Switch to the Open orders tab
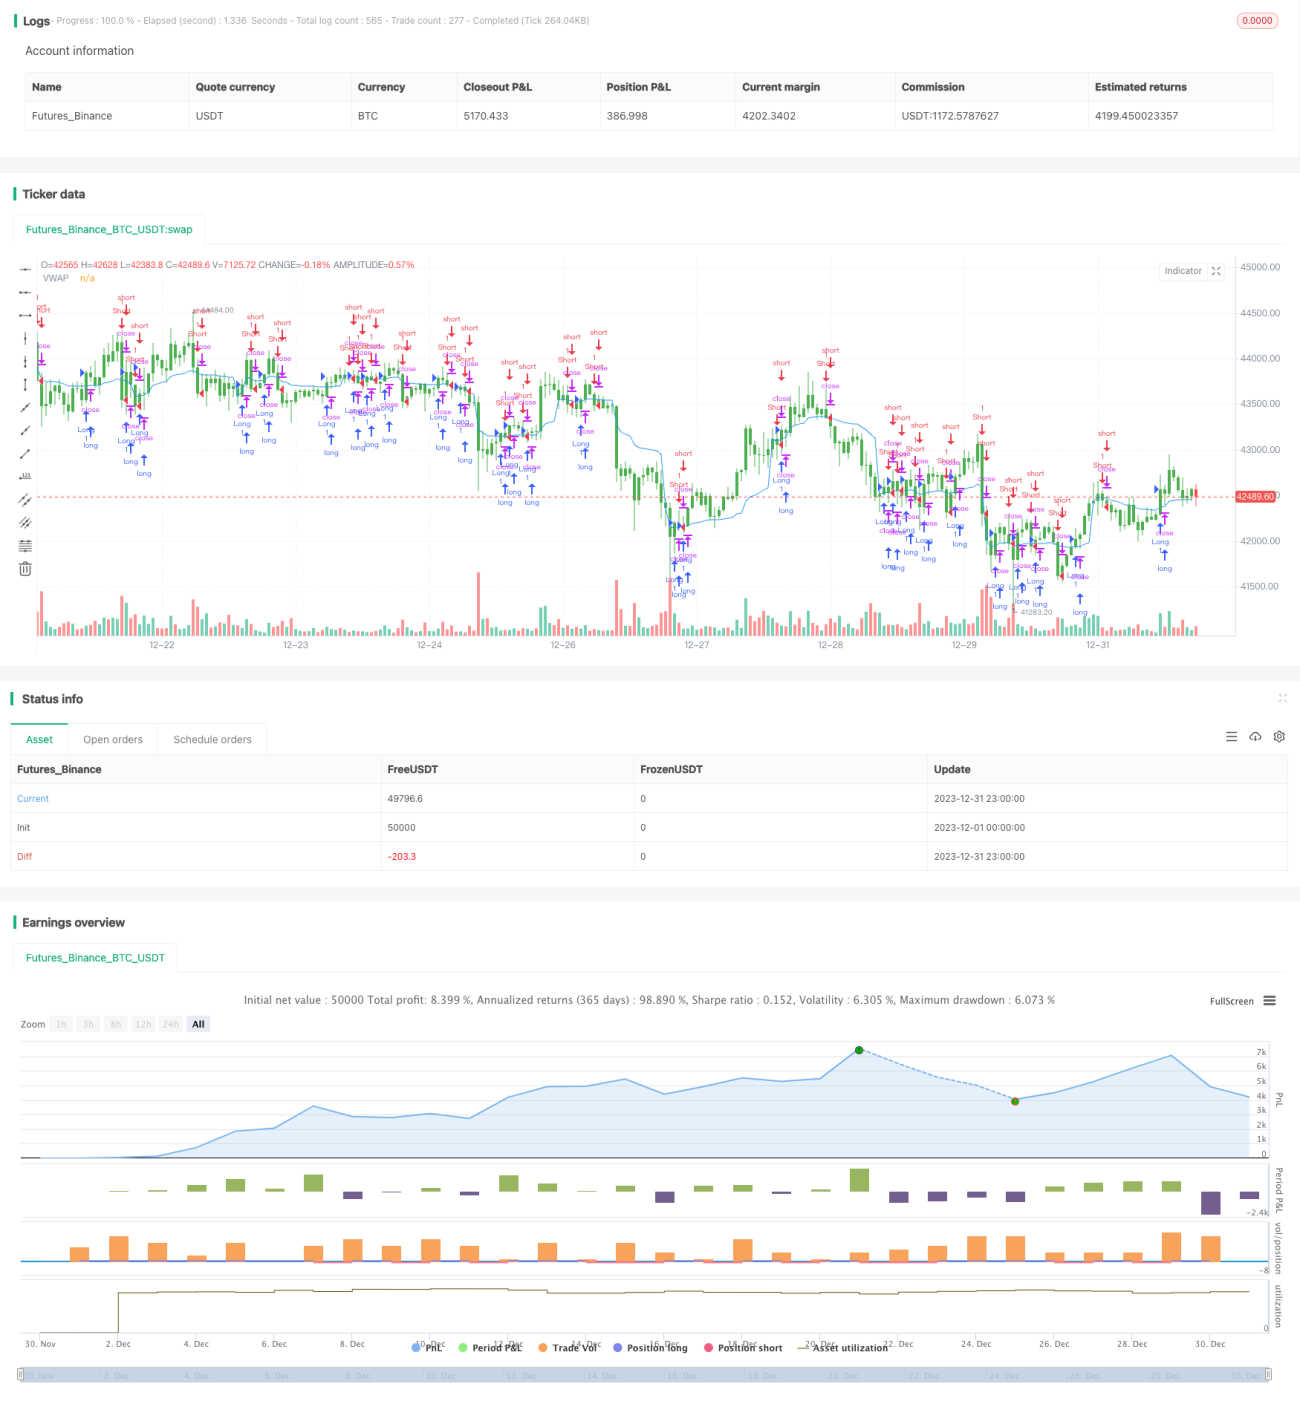The width and height of the screenshot is (1300, 1404). pyautogui.click(x=113, y=740)
